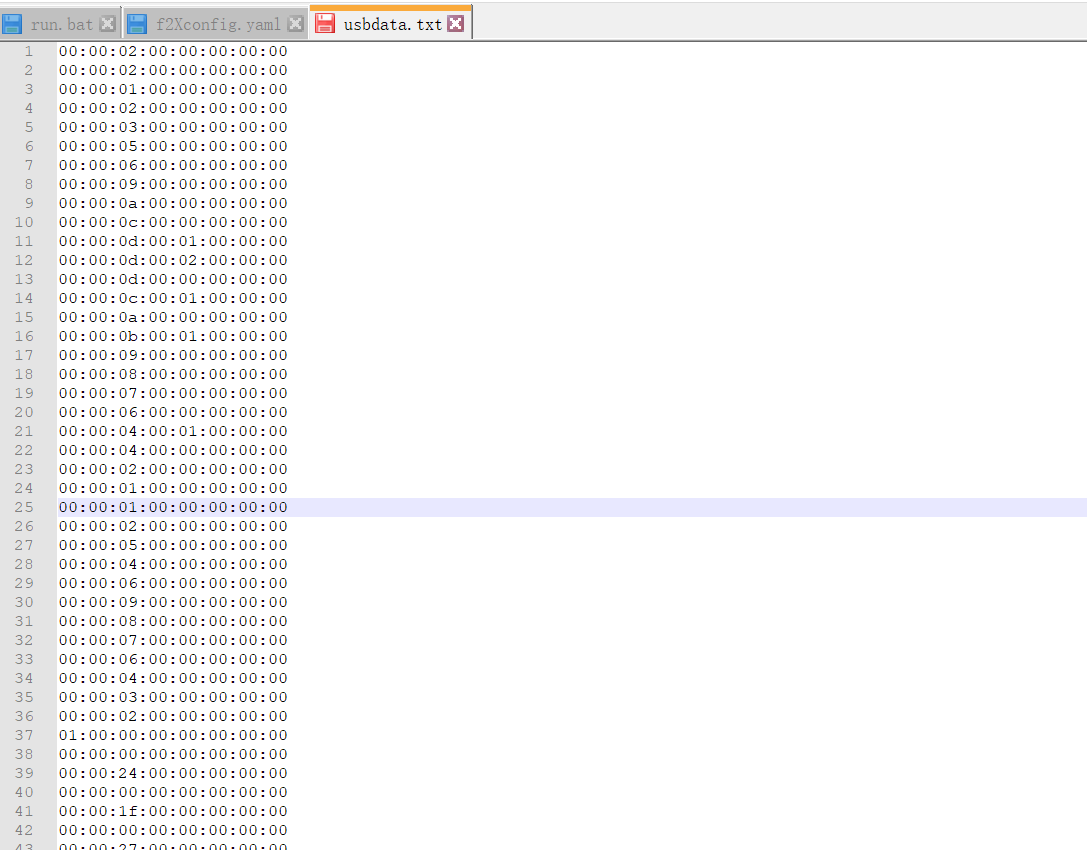The height and width of the screenshot is (850, 1087).
Task: Switch to the f2Xconfig.yaml tab
Action: (x=217, y=24)
